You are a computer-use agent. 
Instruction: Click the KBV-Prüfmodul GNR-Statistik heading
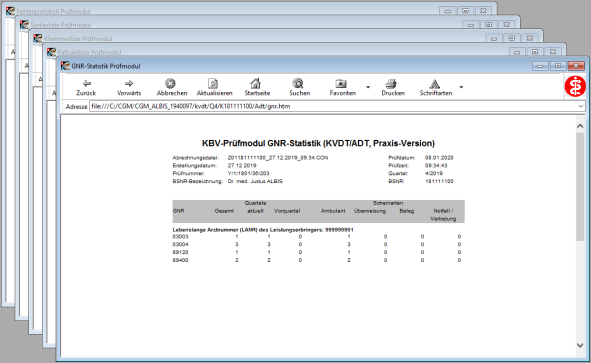pos(318,143)
